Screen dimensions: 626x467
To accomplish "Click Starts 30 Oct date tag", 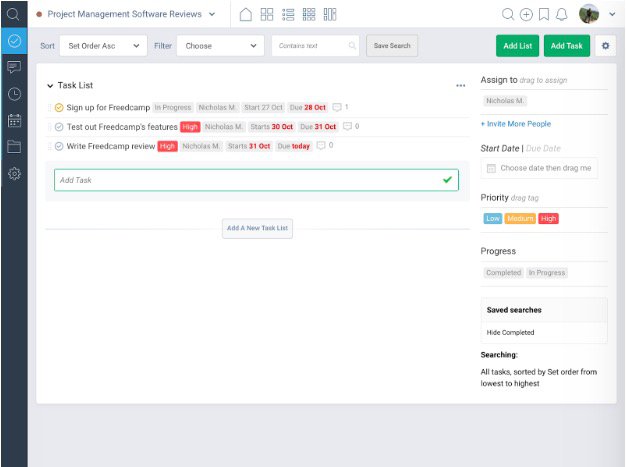I will point(271,127).
